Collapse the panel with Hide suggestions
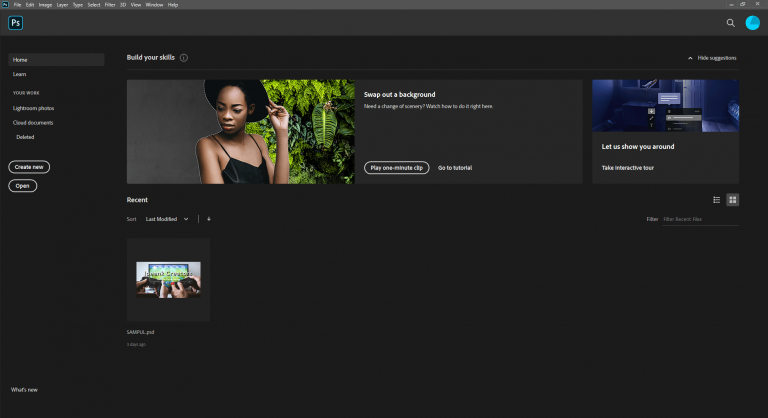Screen dimensions: 768x418 (x=712, y=58)
